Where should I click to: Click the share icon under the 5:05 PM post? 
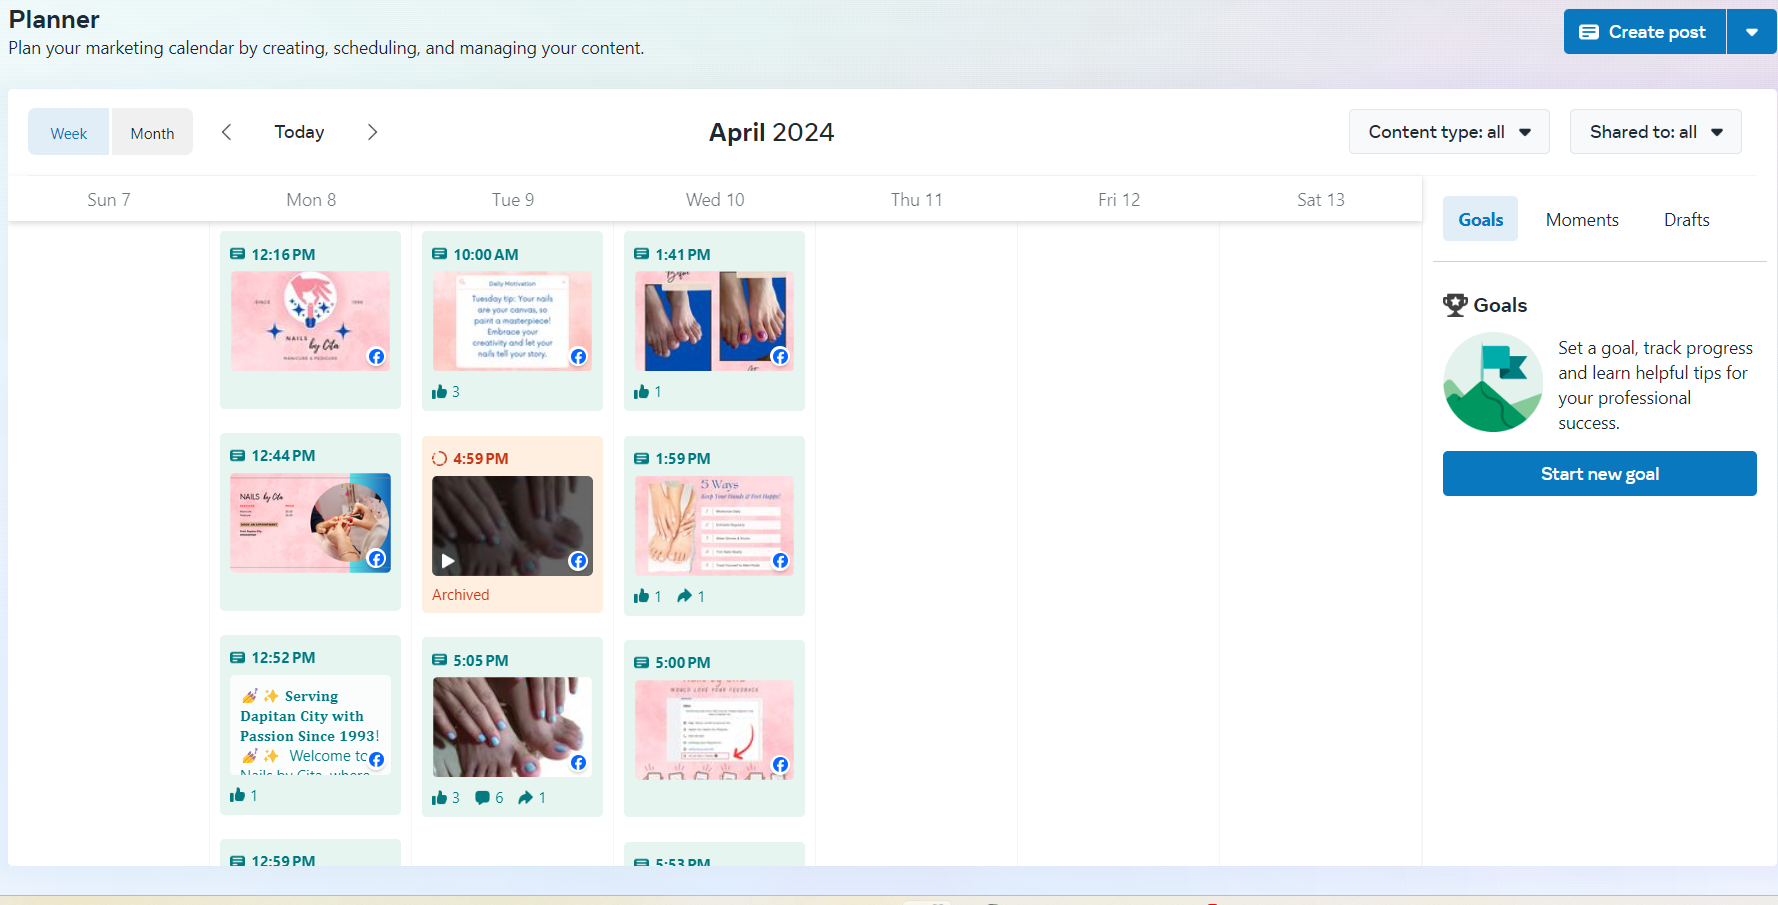(x=526, y=797)
